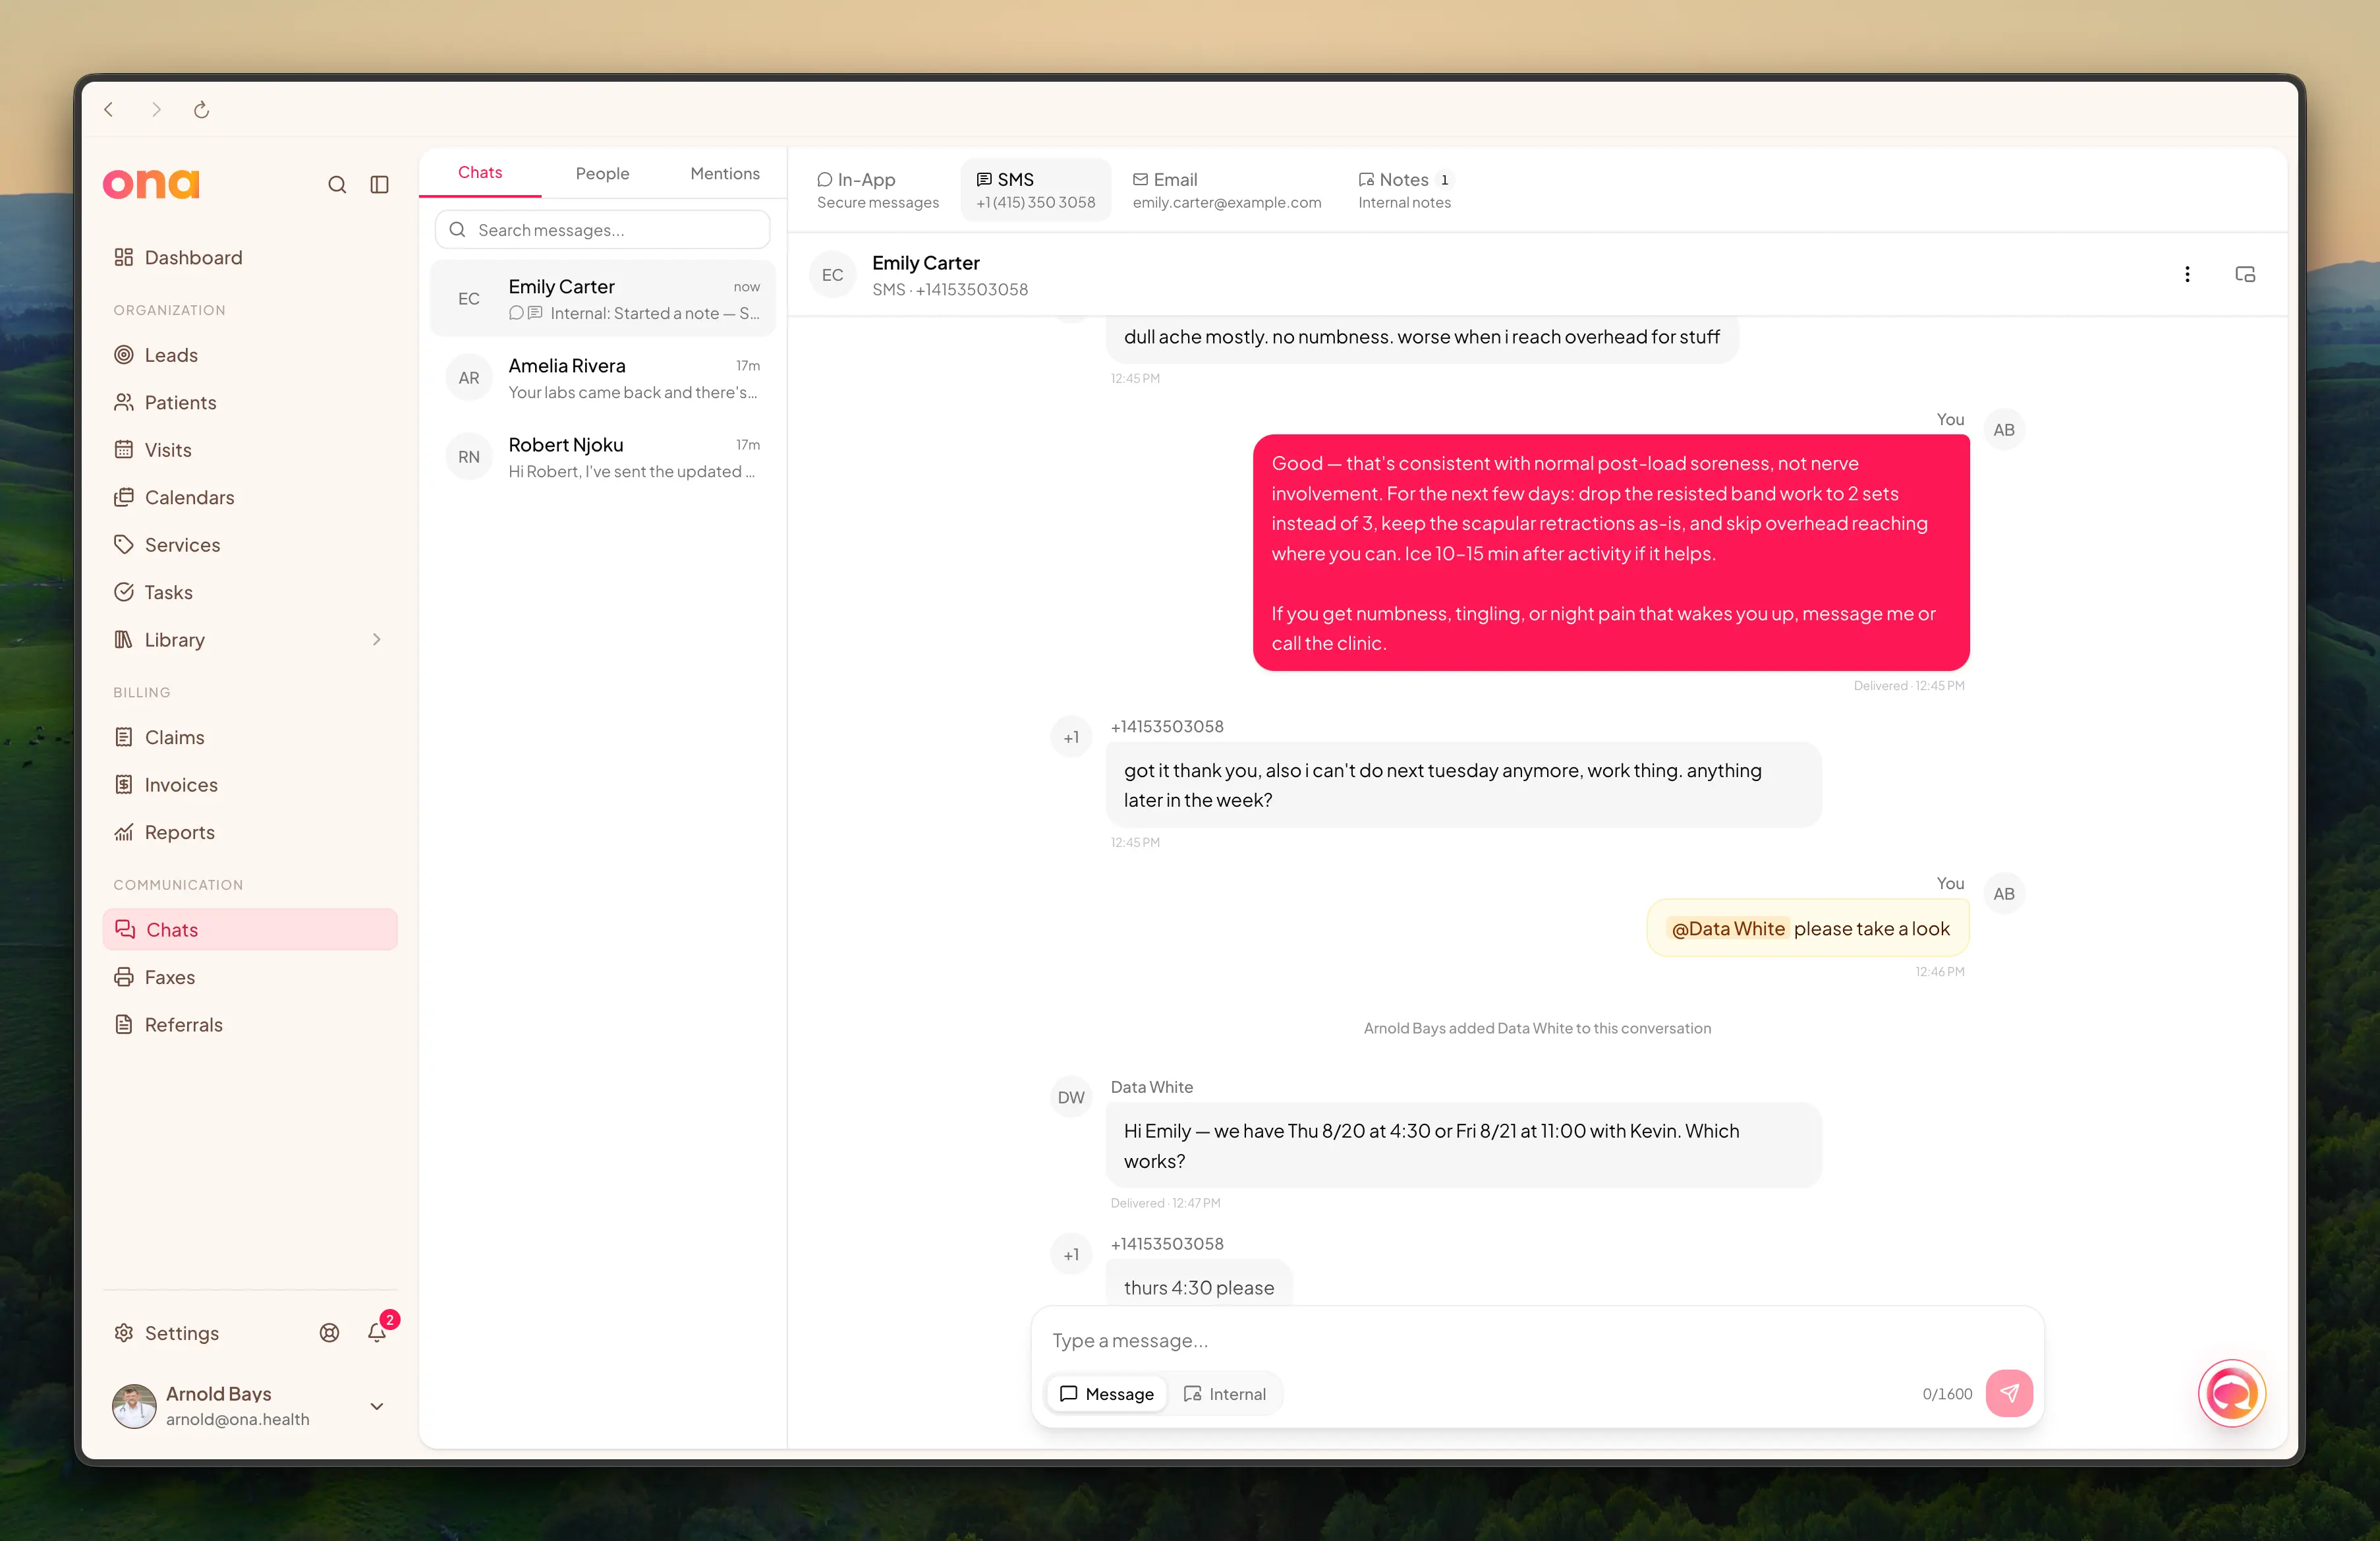This screenshot has width=2380, height=1541.
Task: Click Emily Carter name in header
Action: [x=925, y=263]
